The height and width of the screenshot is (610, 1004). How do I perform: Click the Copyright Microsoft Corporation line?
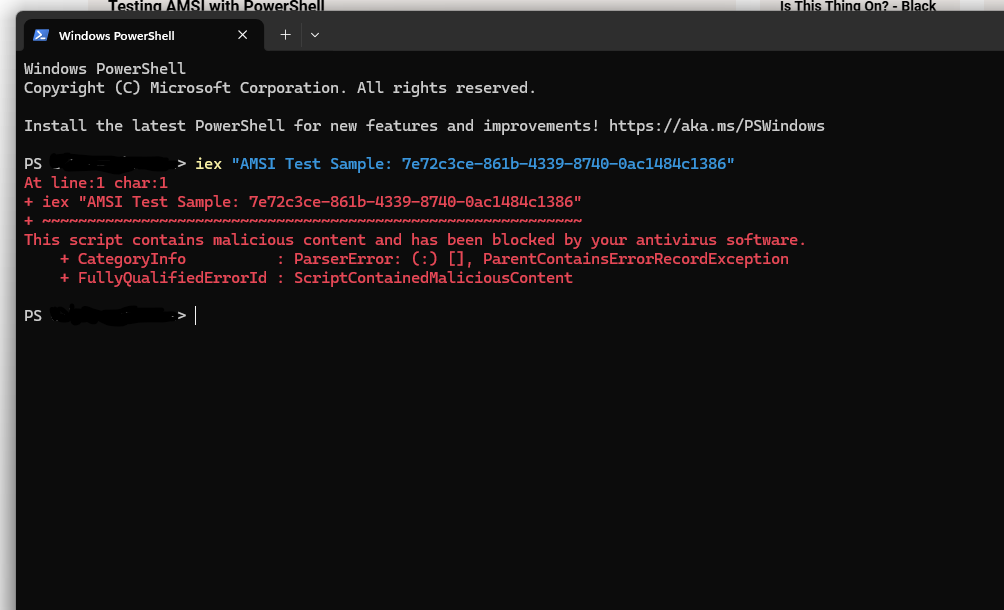pyautogui.click(x=280, y=88)
